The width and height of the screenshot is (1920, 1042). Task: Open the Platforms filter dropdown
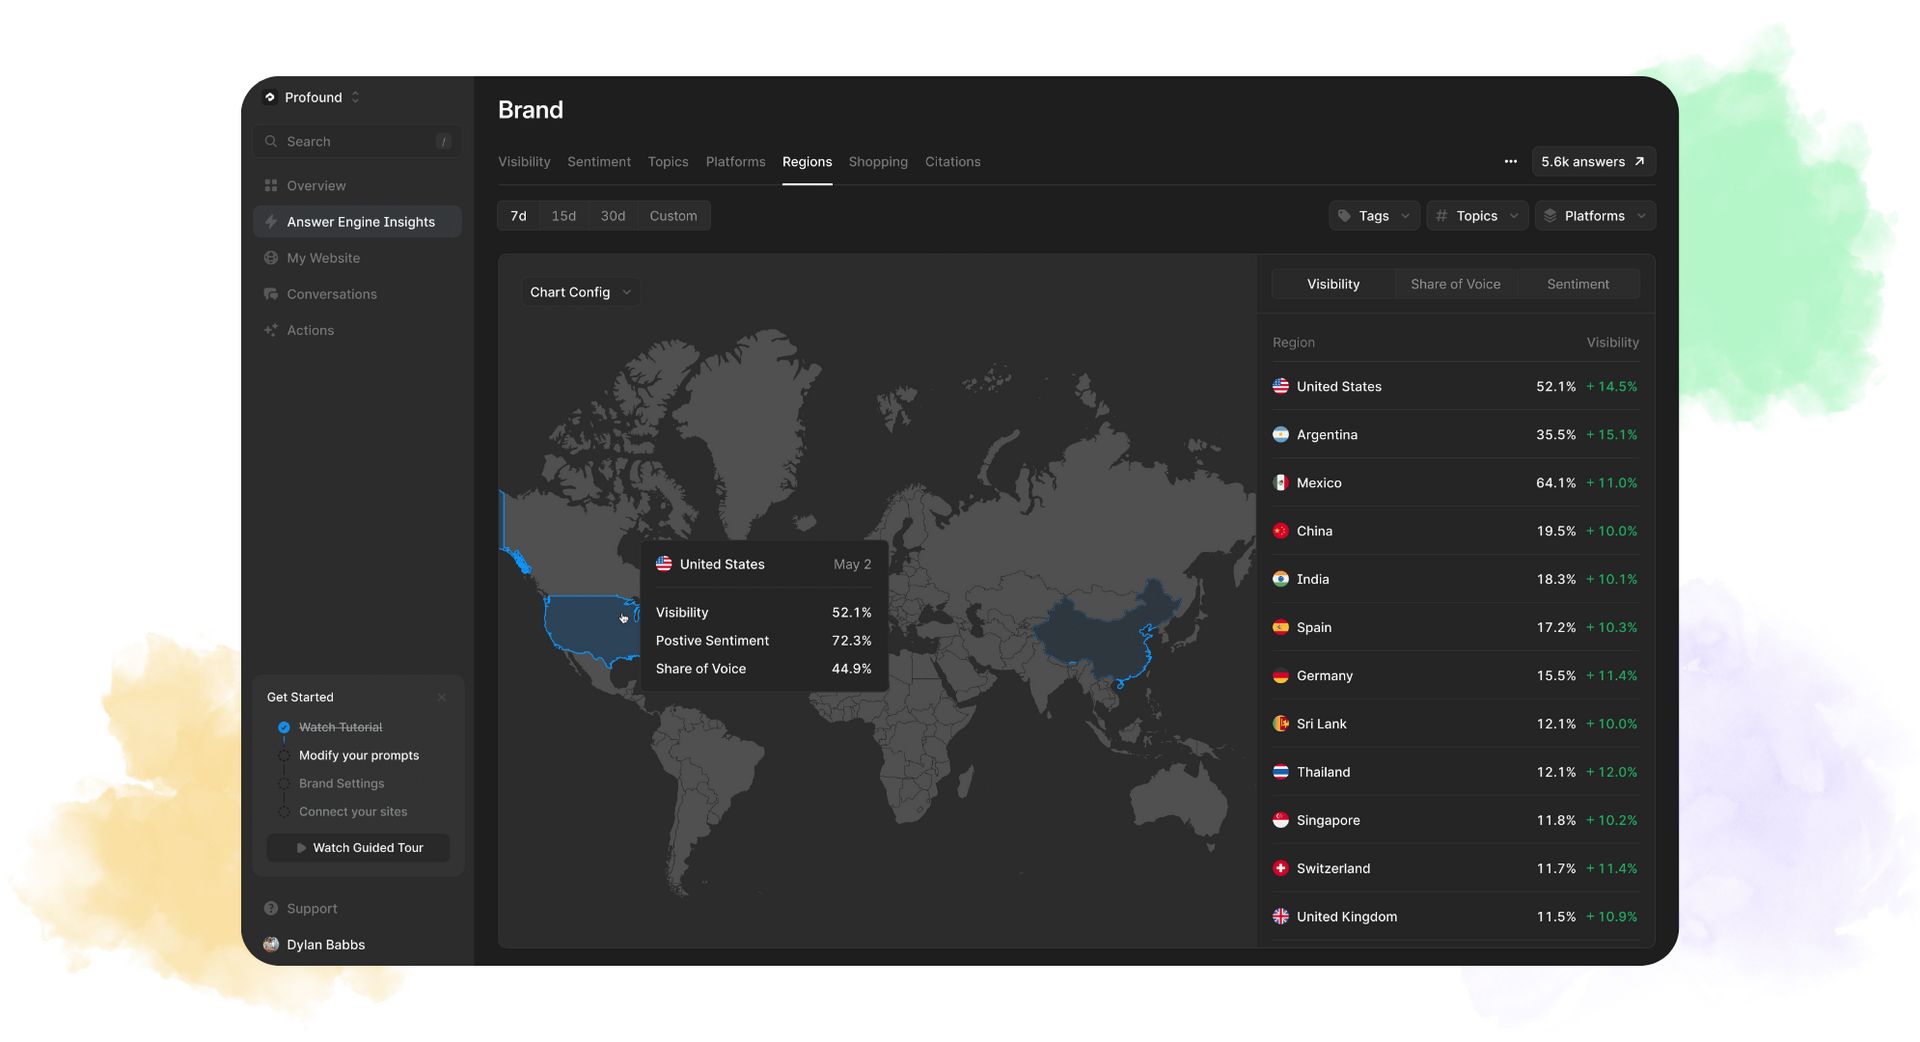pos(1595,216)
